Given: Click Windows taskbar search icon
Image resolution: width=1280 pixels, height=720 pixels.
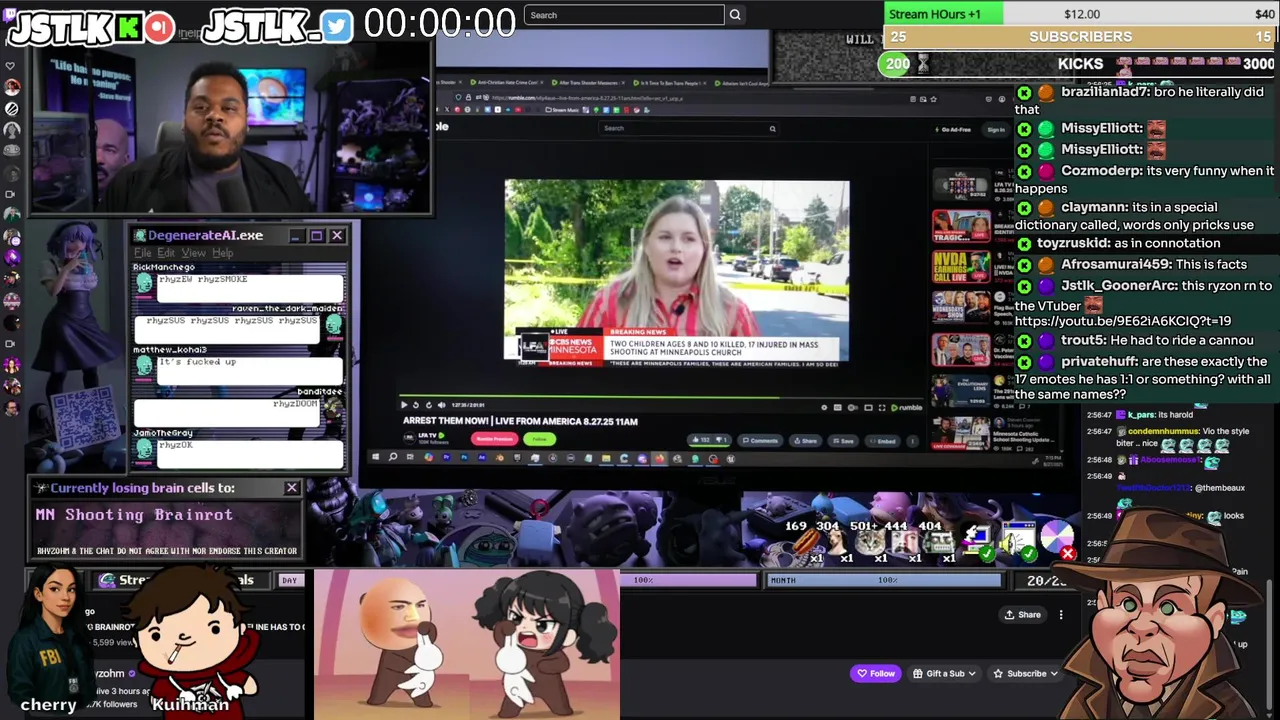Looking at the screenshot, I should pos(393,457).
